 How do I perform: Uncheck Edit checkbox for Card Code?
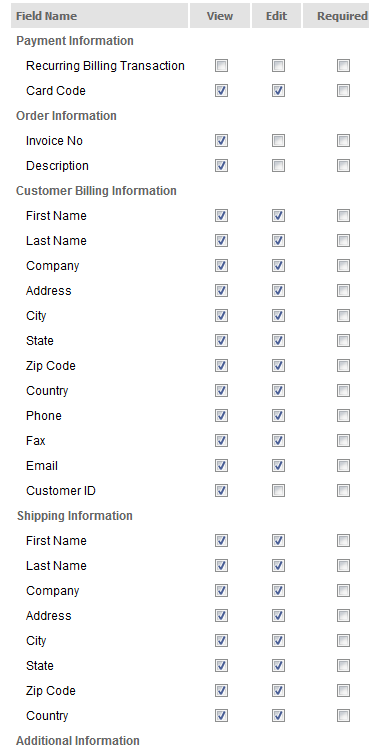click(279, 91)
